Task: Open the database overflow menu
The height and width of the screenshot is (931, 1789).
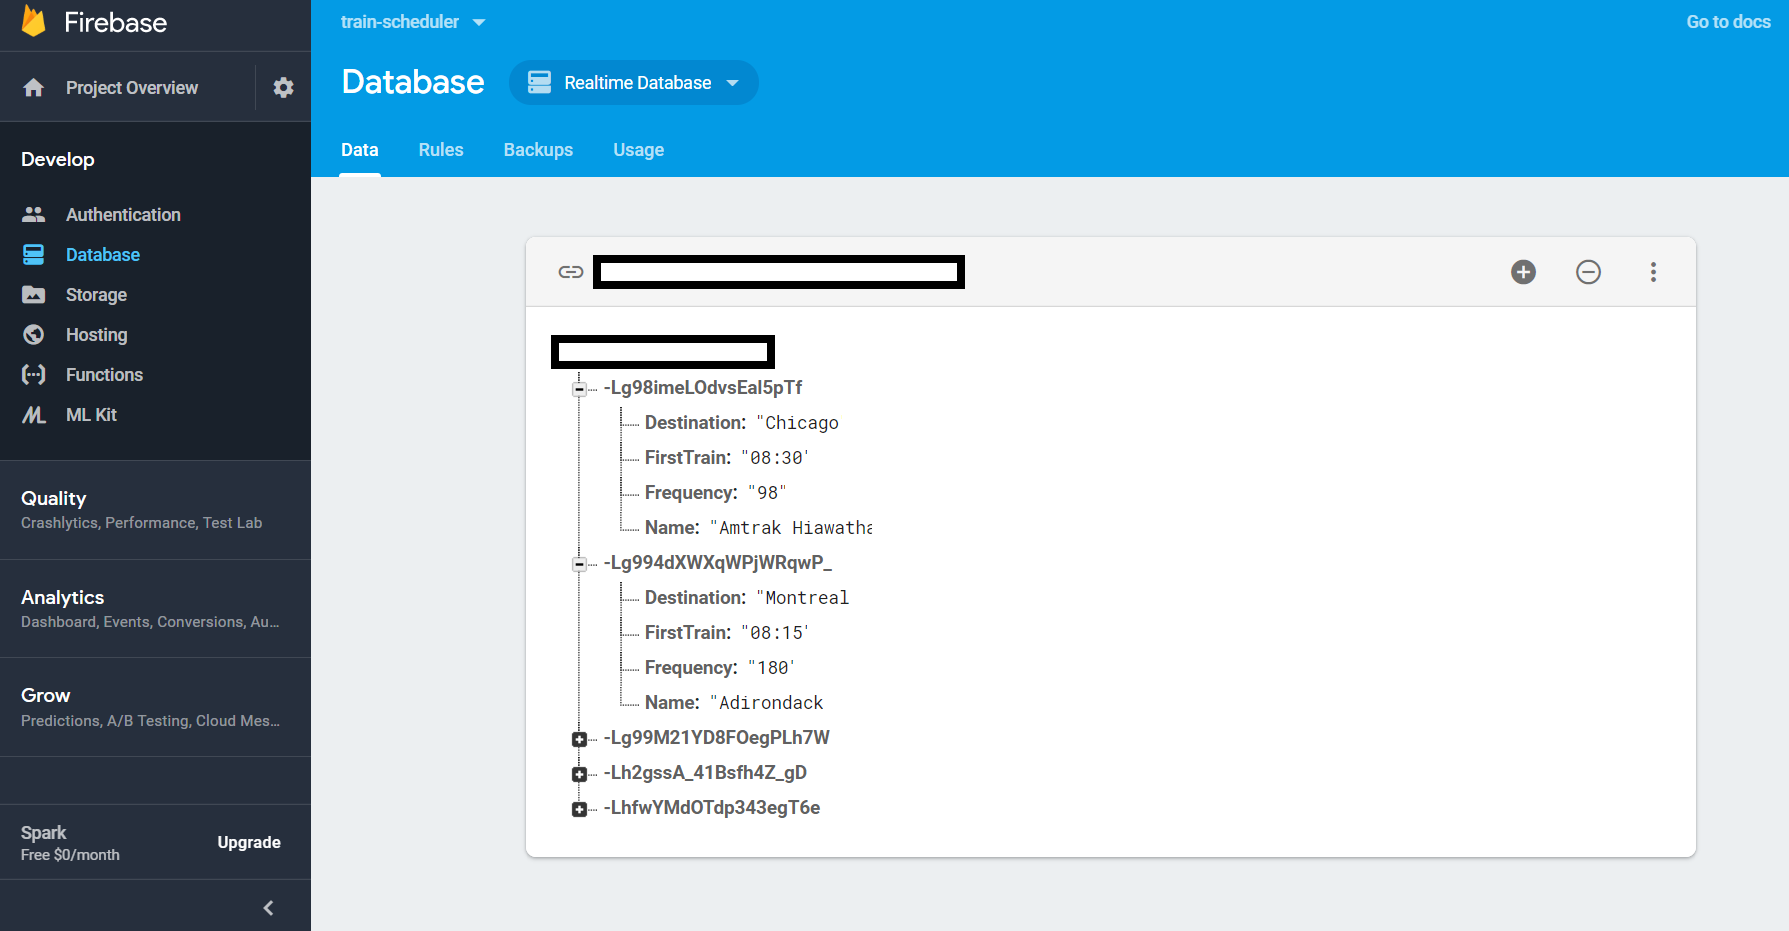Action: [1653, 271]
